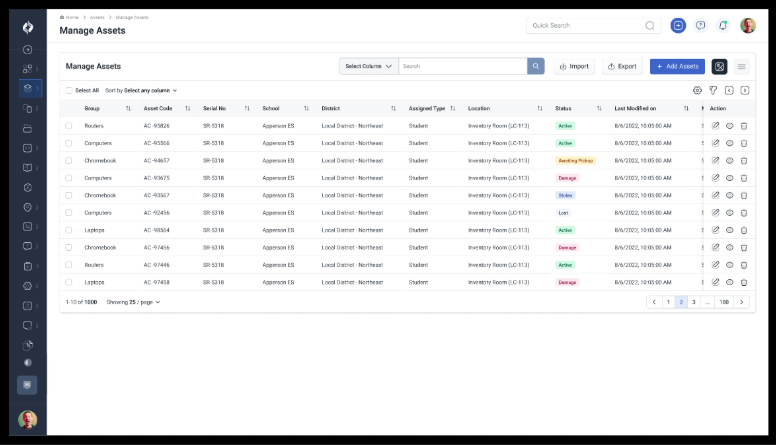Image resolution: width=776 pixels, height=445 pixels.
Task: Delete asset AC-97458 using trash icon
Action: (744, 282)
